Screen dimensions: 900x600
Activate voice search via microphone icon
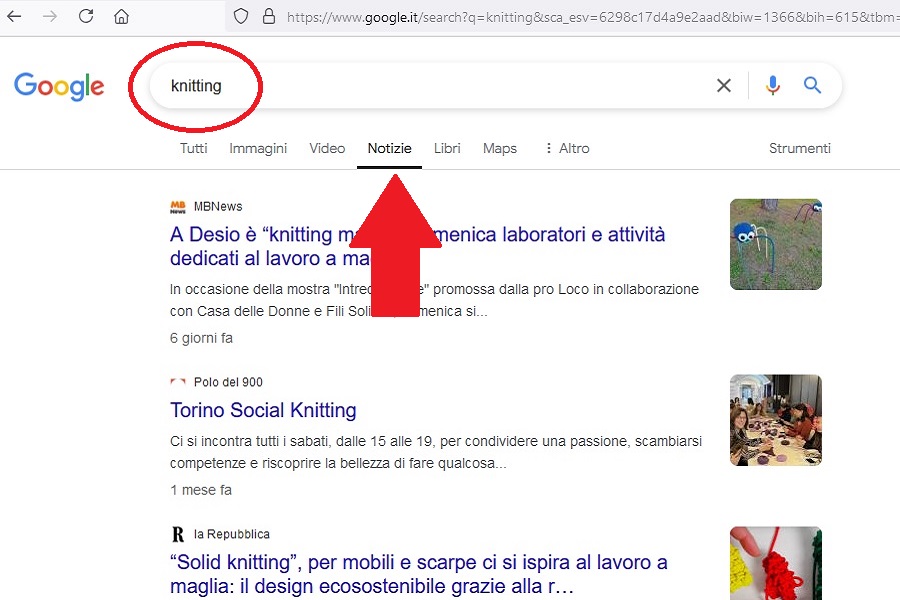(772, 85)
